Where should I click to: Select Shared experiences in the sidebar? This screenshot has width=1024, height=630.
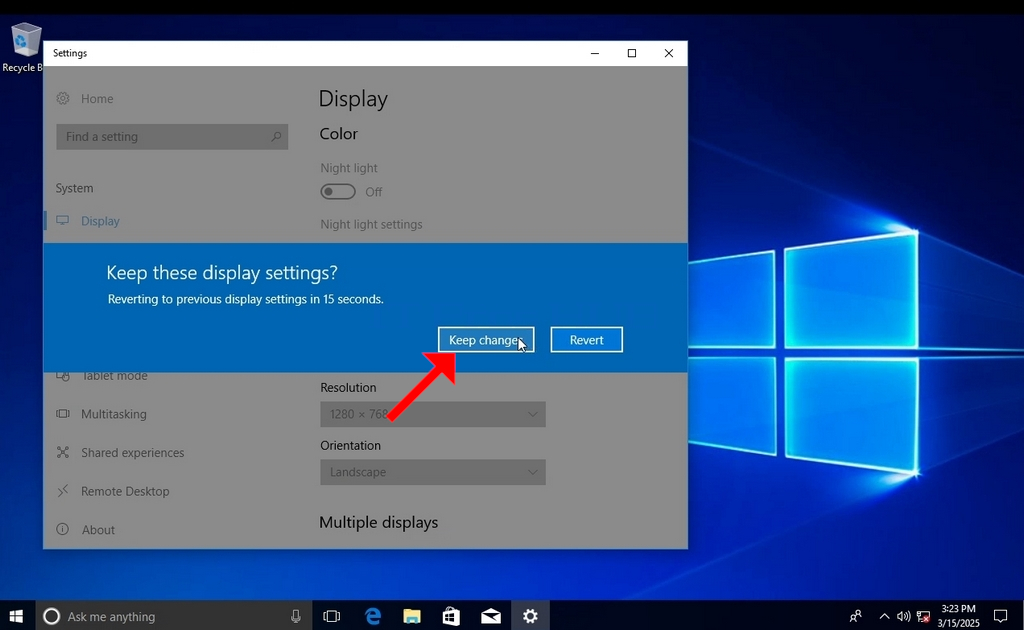[x=133, y=452]
